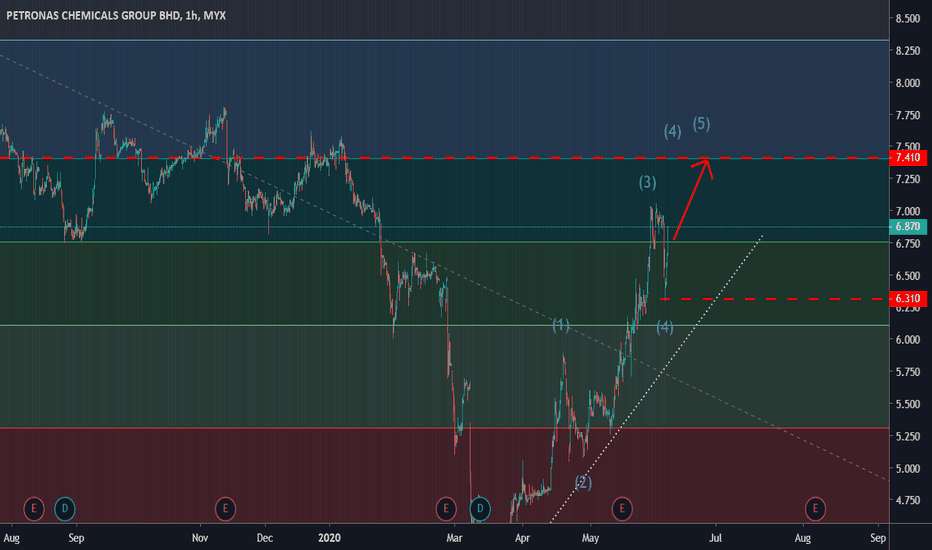Viewport: 932px width, 550px height.
Task: Select the wave label (3)
Action: coord(647,183)
